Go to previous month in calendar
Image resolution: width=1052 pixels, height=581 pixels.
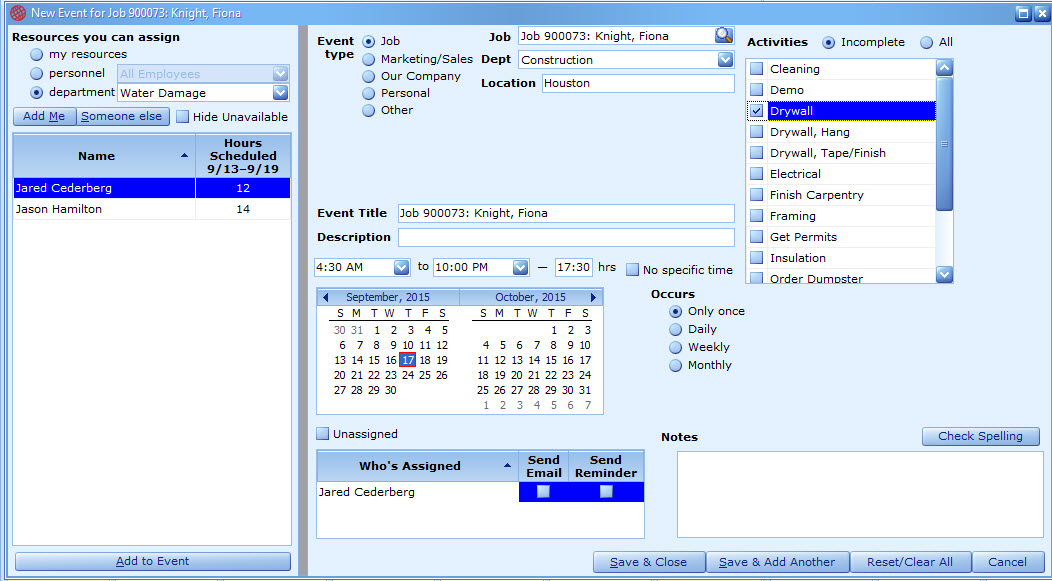pos(325,297)
